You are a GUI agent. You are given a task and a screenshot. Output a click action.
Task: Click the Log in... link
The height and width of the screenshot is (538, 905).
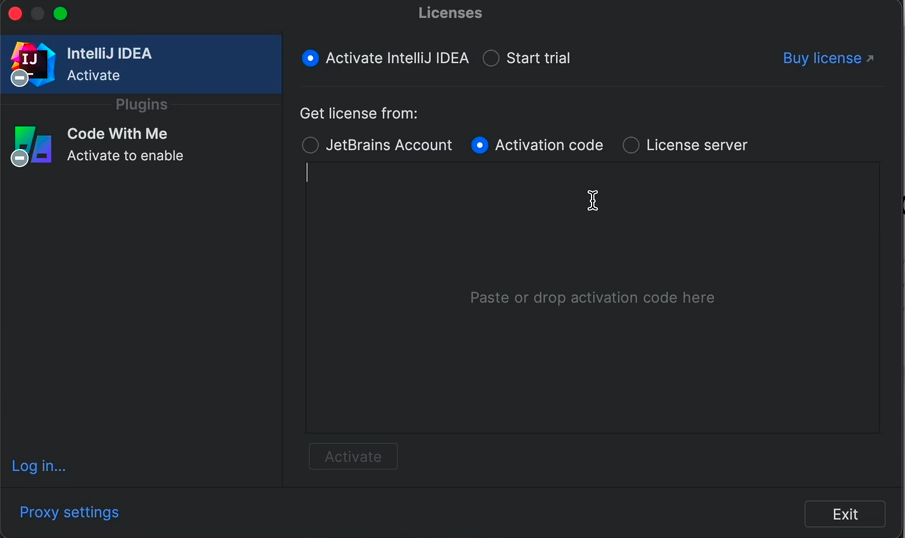39,466
